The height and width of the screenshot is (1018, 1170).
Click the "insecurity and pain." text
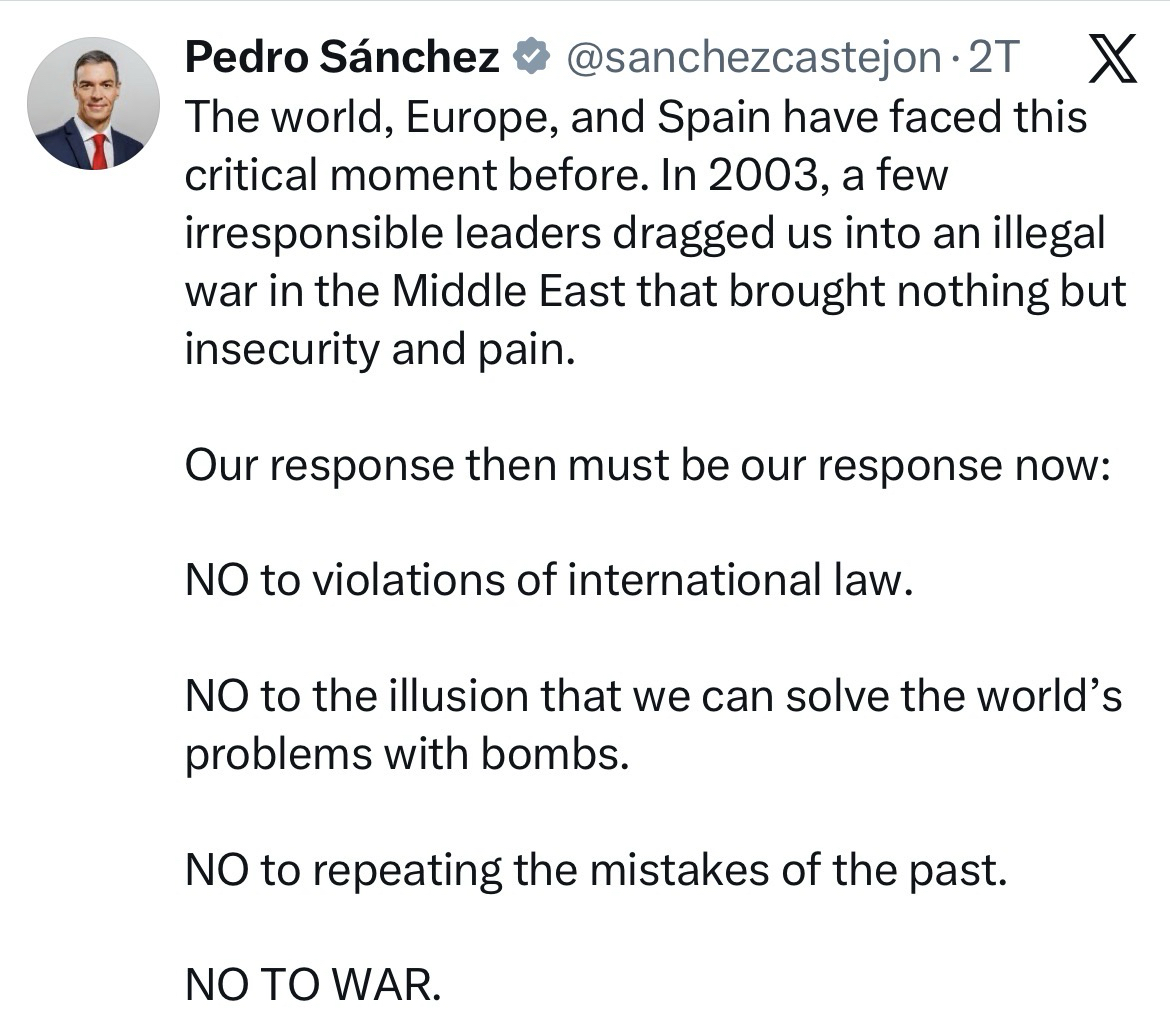pyautogui.click(x=380, y=351)
